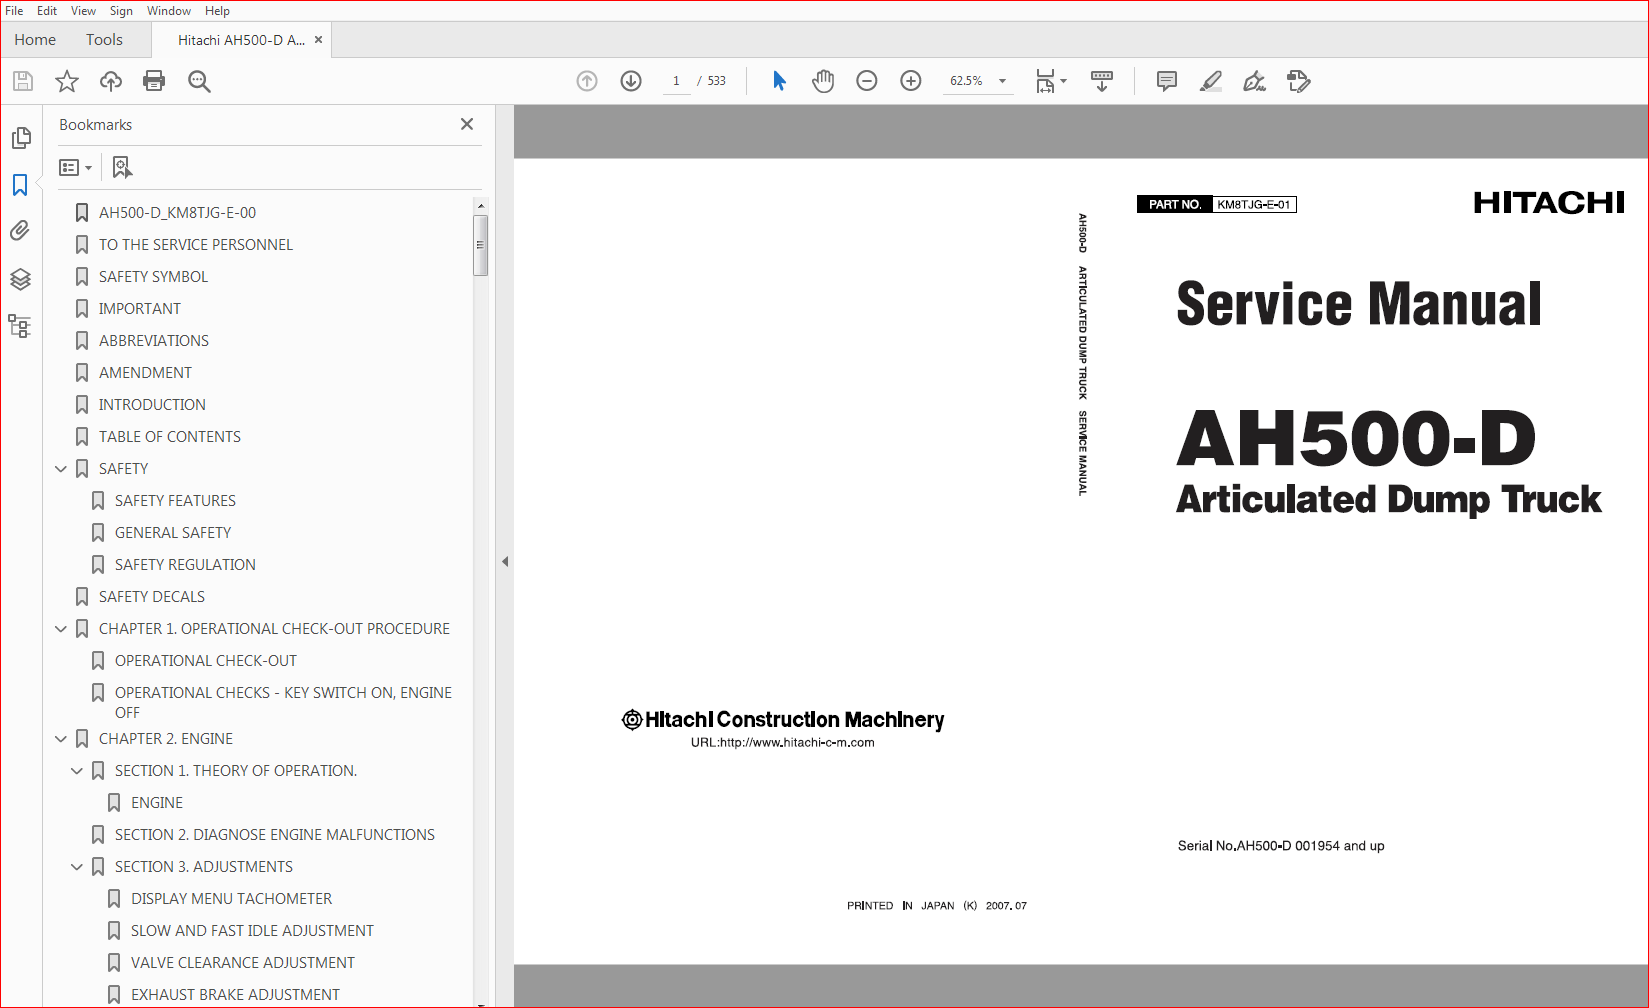Click the read mode keyboard-arrow icon
Screen dimensions: 1649x1008
point(1102,81)
